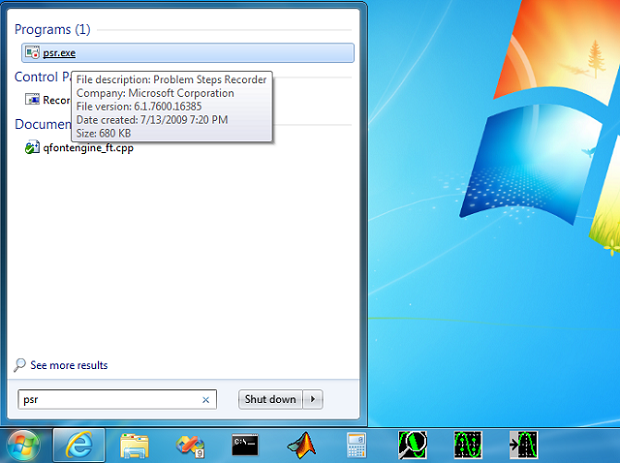Open the Command Prompt taskbar icon
Viewport: 620px width, 463px height.
[x=245, y=445]
